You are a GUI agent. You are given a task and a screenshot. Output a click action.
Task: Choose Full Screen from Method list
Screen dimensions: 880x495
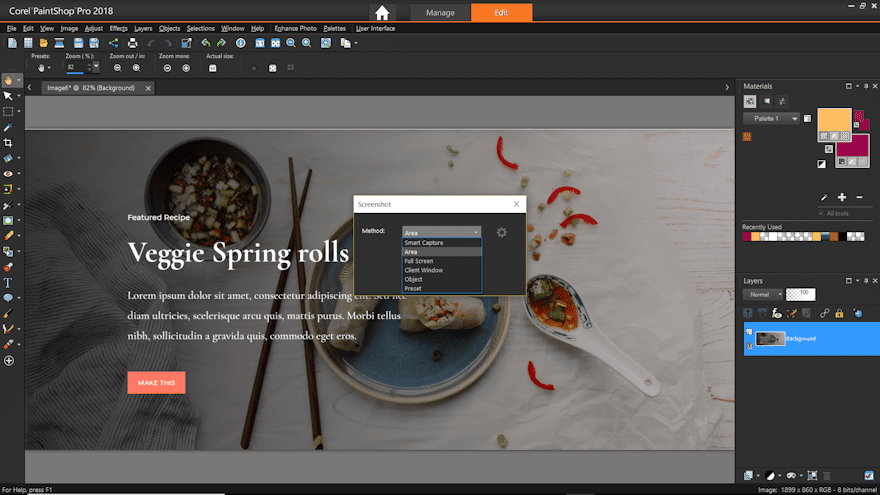click(418, 261)
